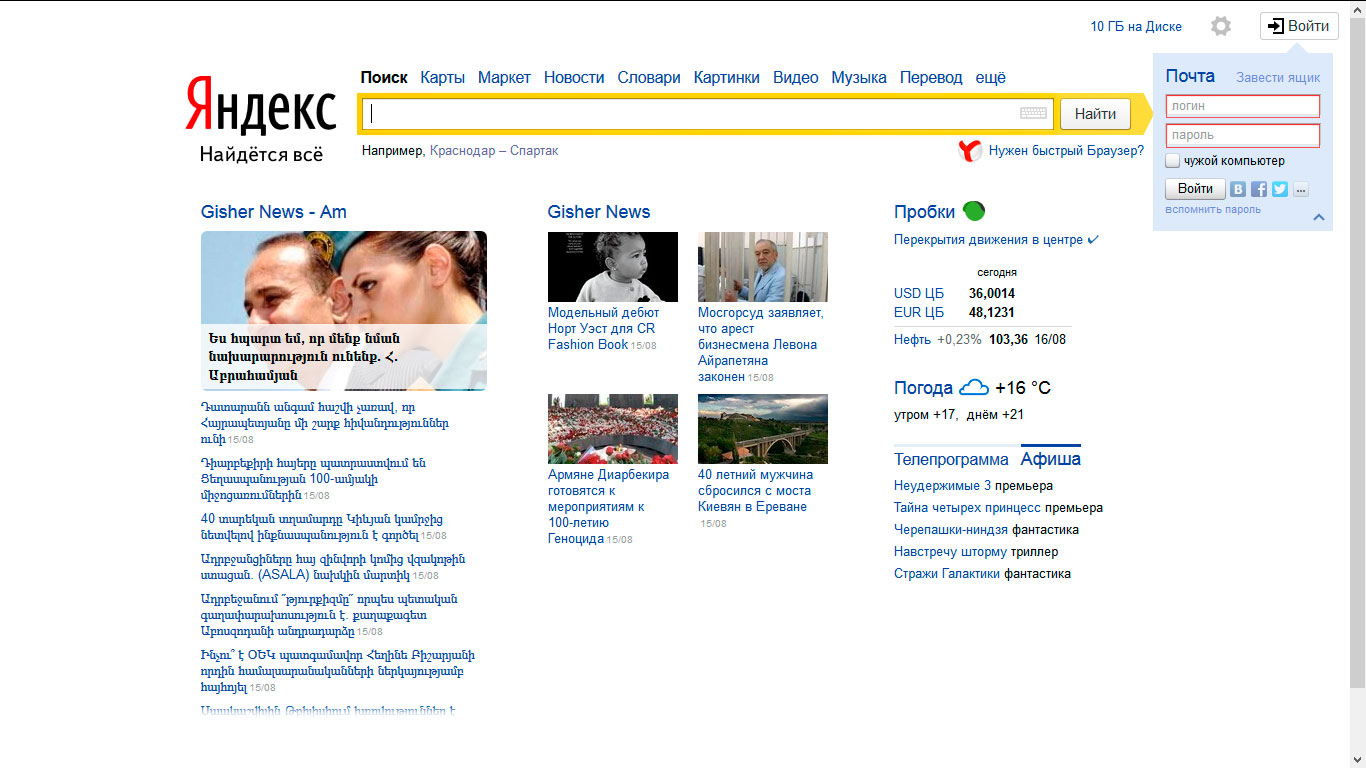
Task: Focus the логин input field
Action: pyautogui.click(x=1242, y=106)
